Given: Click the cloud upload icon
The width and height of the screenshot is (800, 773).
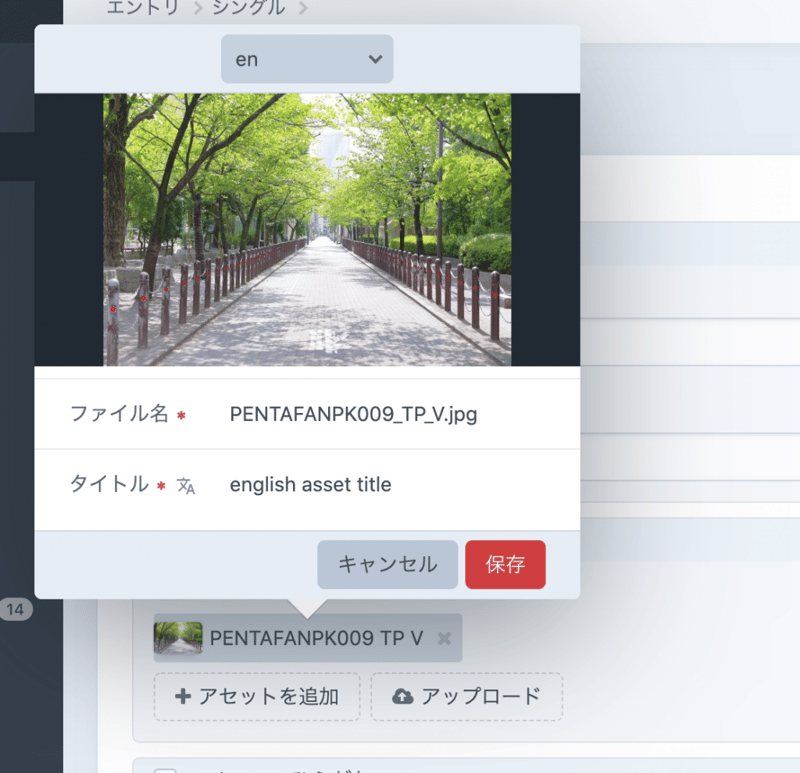Looking at the screenshot, I should (403, 697).
